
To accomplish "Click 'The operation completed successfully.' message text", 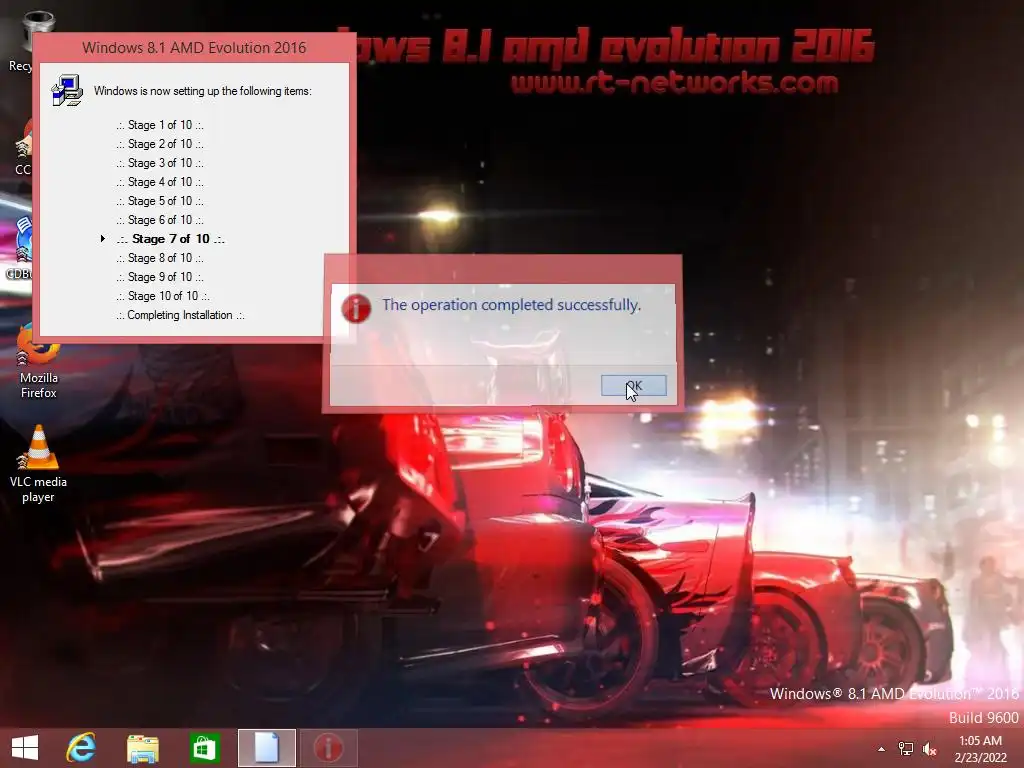I will [x=511, y=305].
